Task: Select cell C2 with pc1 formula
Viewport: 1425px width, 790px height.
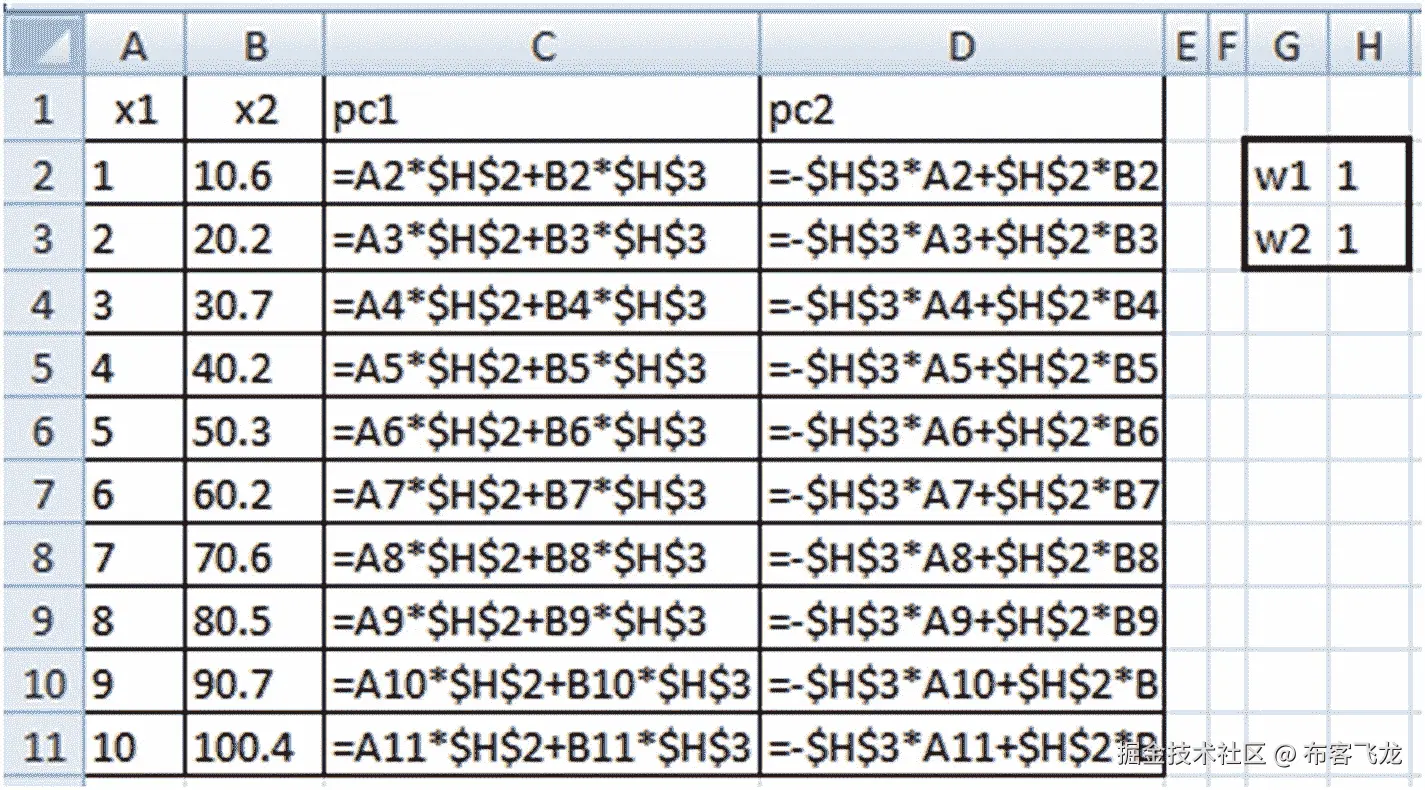Action: (542, 175)
